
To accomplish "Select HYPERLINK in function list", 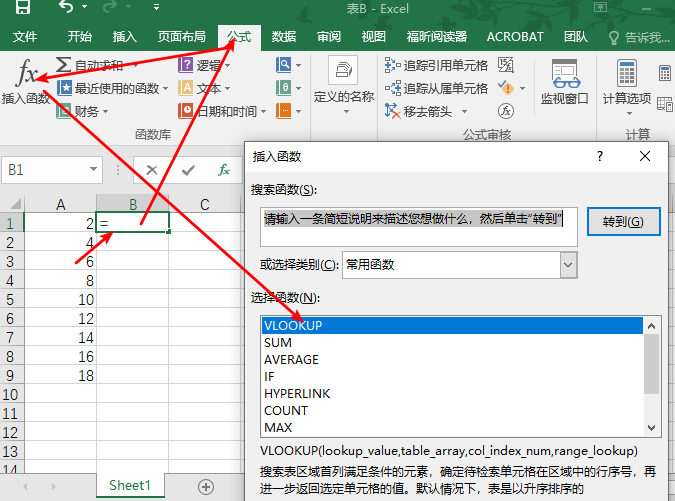I will 452,393.
